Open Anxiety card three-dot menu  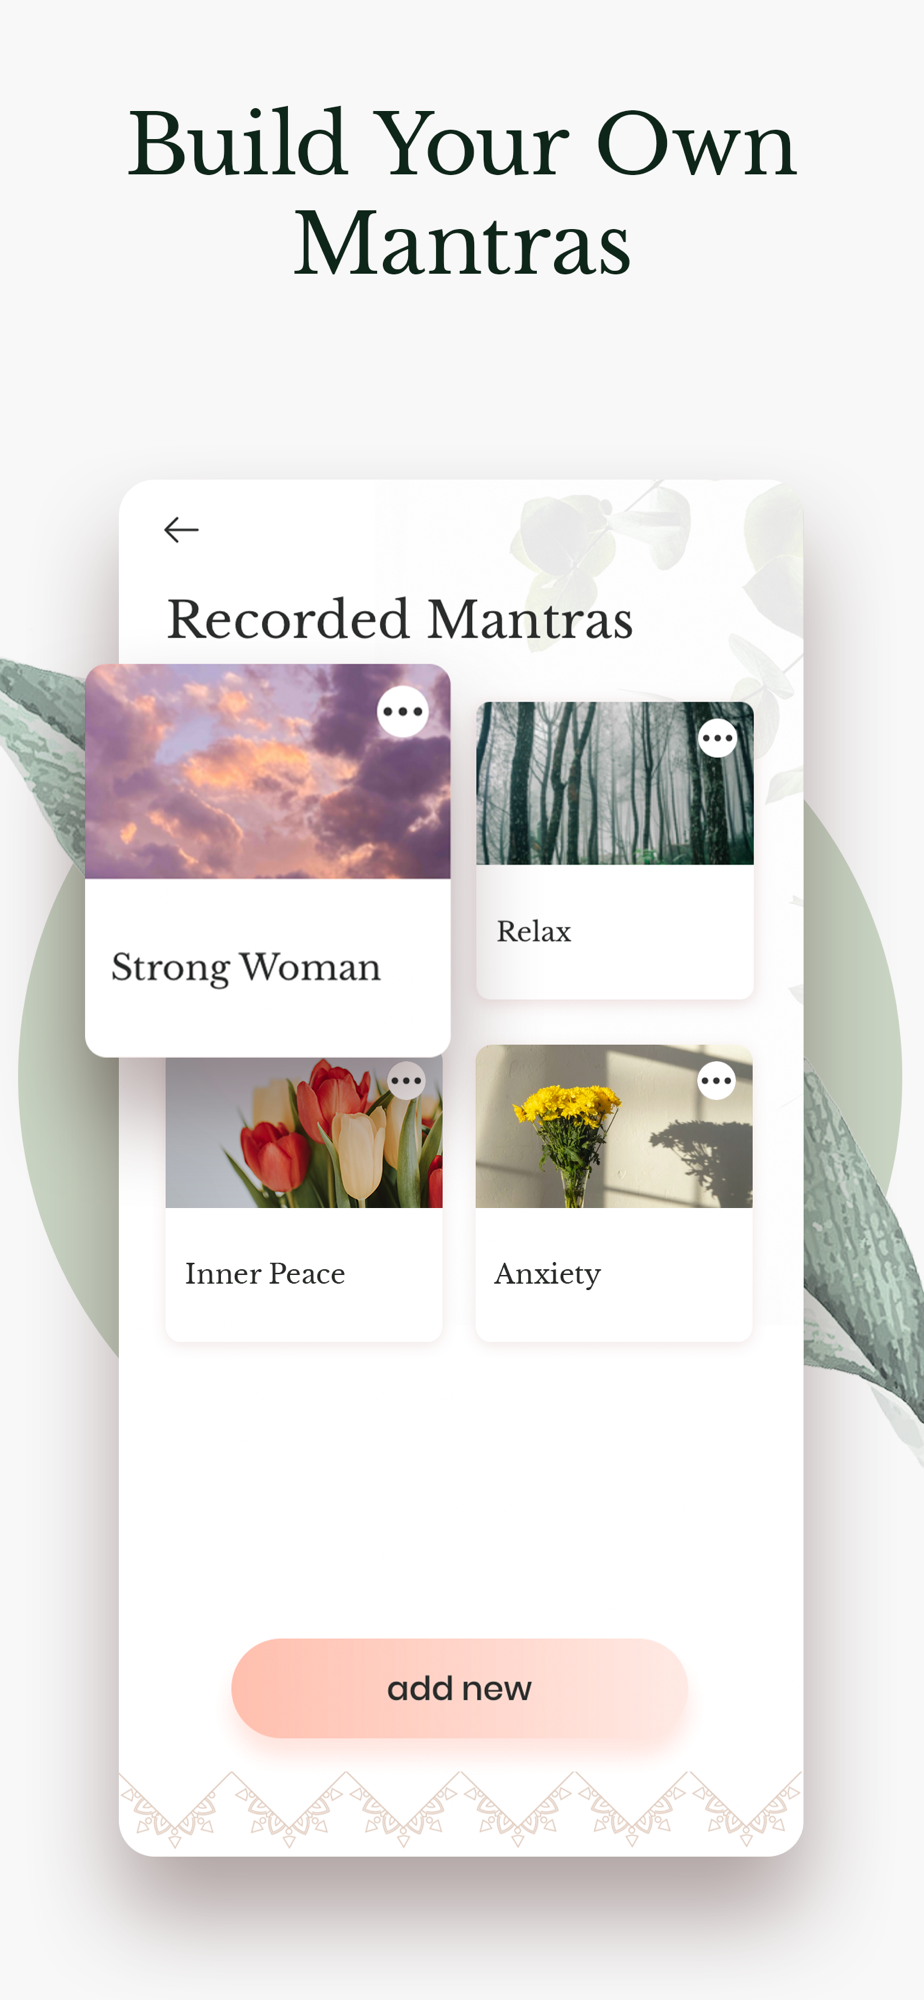click(716, 1080)
